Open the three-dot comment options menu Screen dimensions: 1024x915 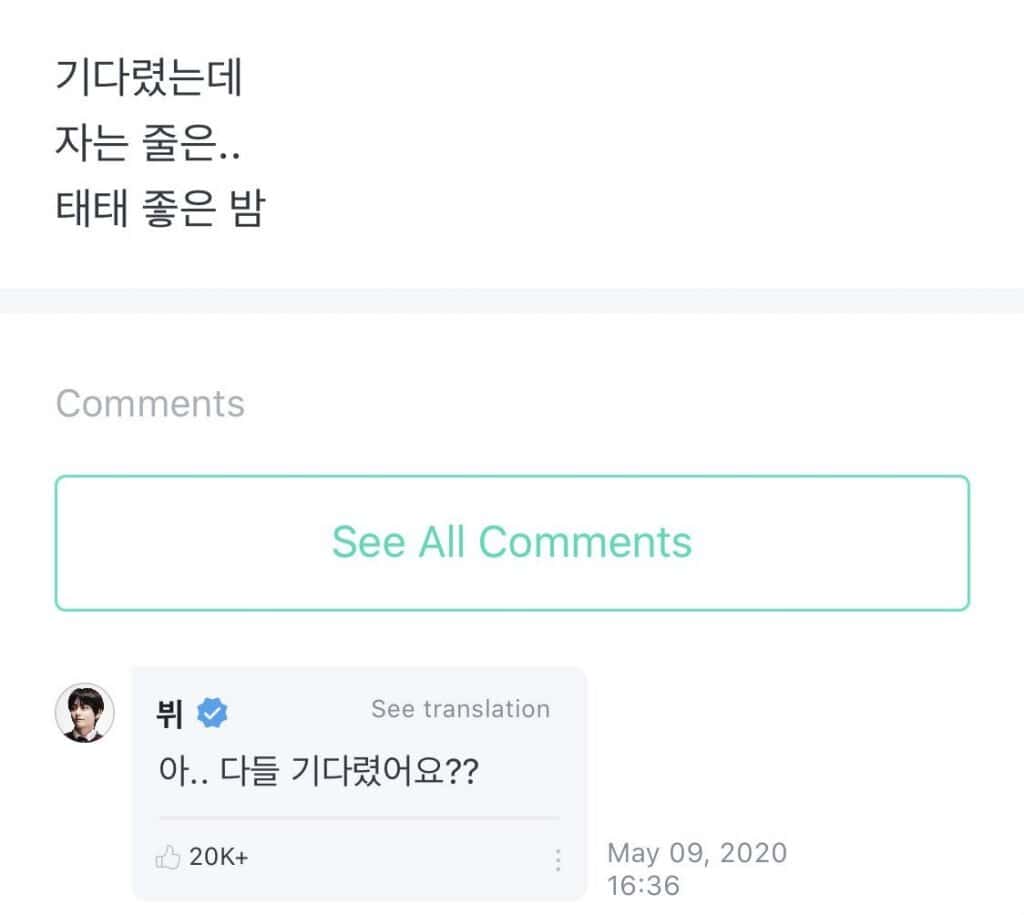tap(557, 860)
